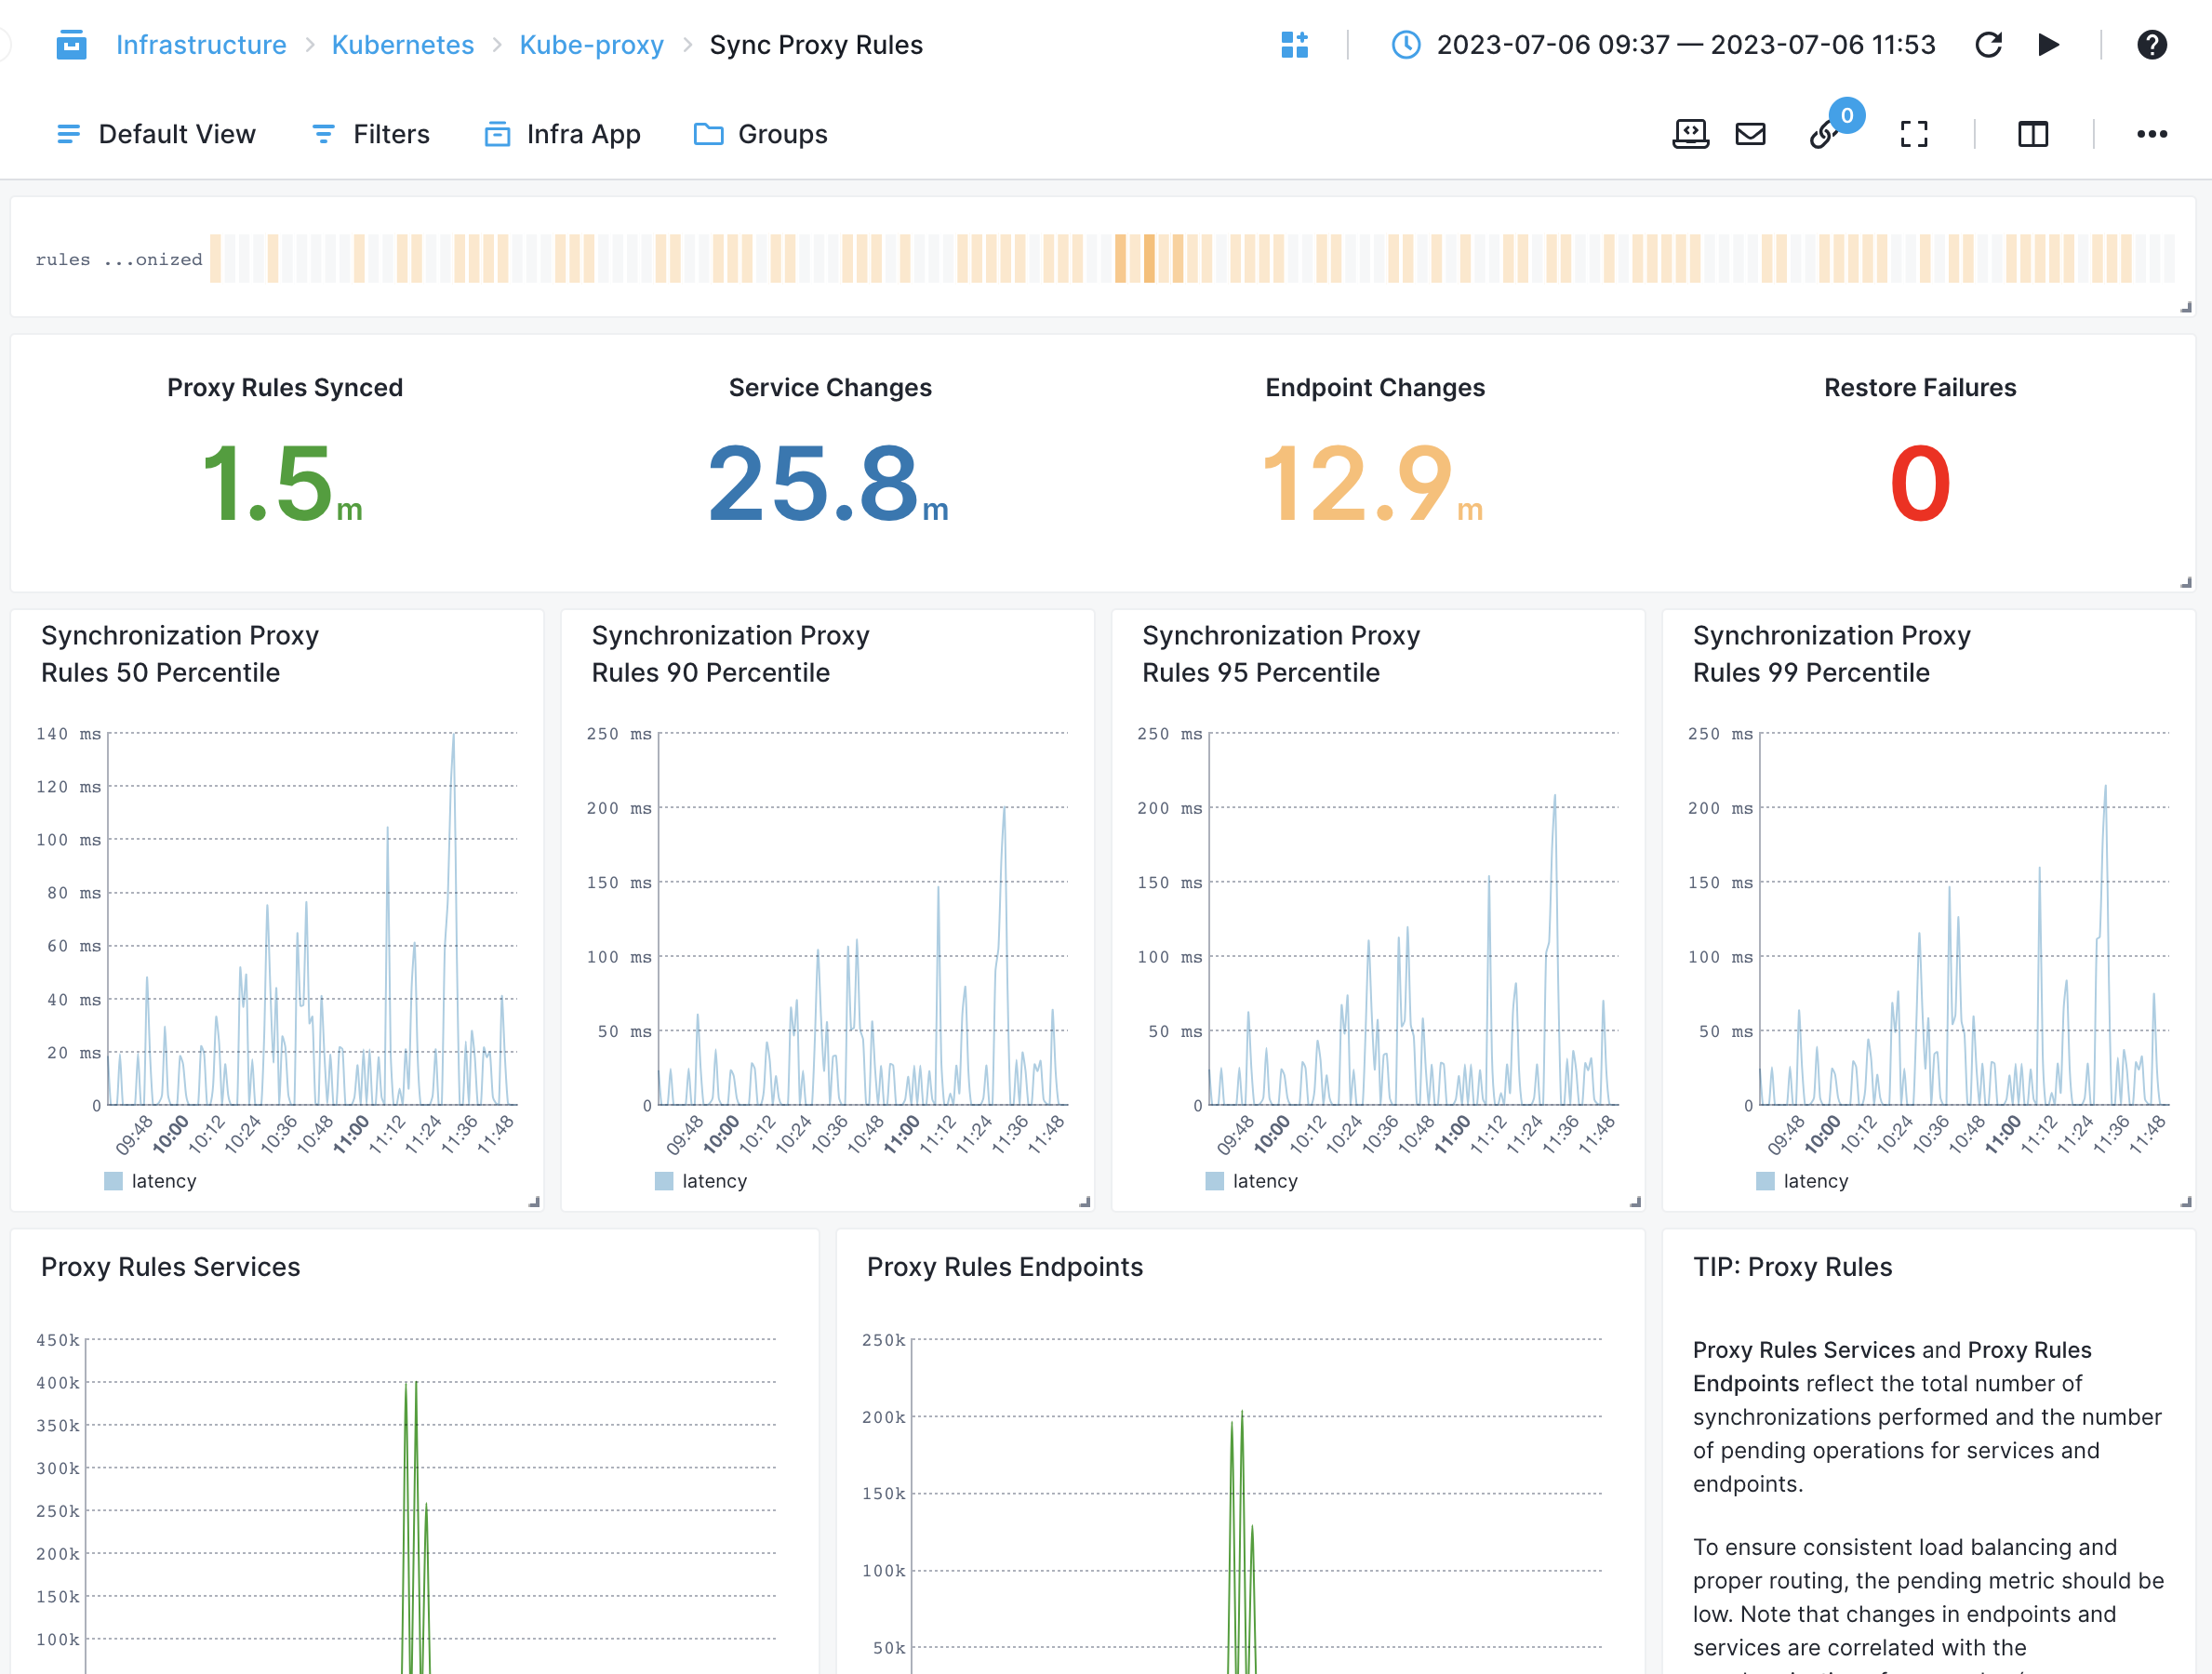Click the archive box icon beside Infrastructure

[x=71, y=45]
